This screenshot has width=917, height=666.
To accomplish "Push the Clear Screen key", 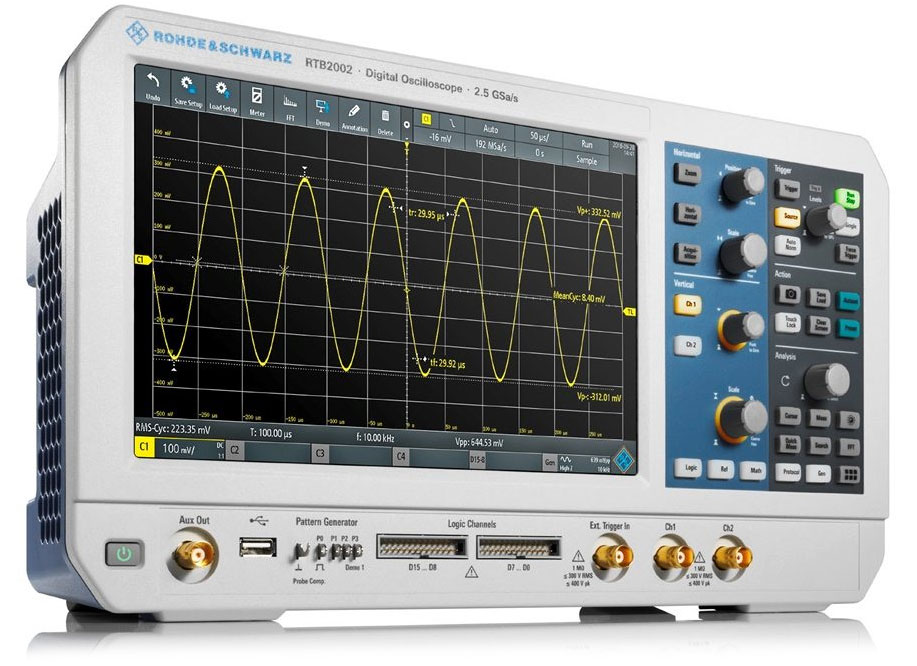I will (820, 325).
